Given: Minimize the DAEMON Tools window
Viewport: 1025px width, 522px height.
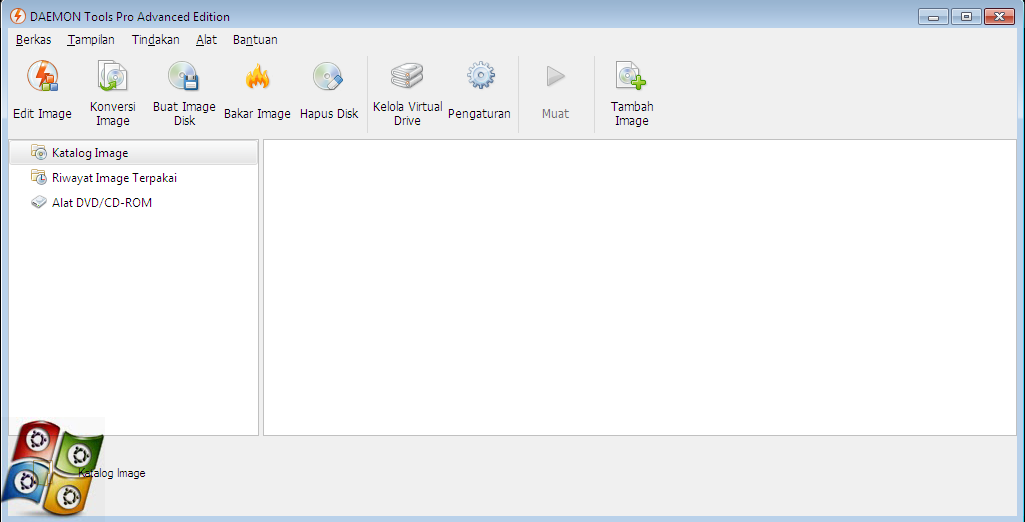Looking at the screenshot, I should 933,17.
